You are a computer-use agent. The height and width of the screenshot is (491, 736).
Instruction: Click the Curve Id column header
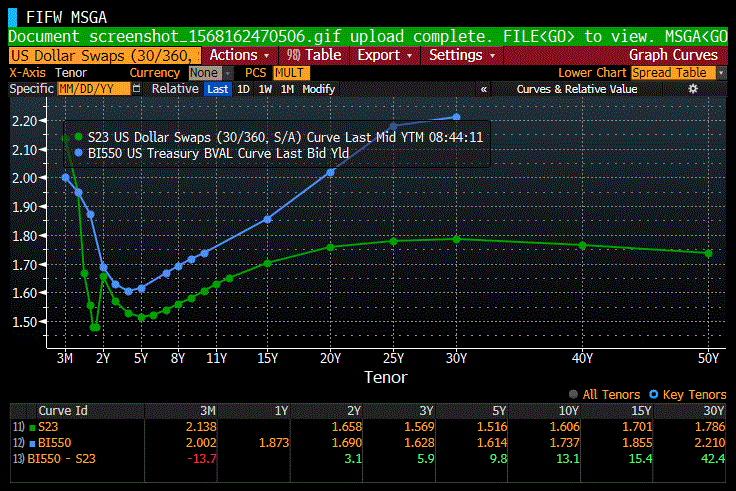coord(63,411)
